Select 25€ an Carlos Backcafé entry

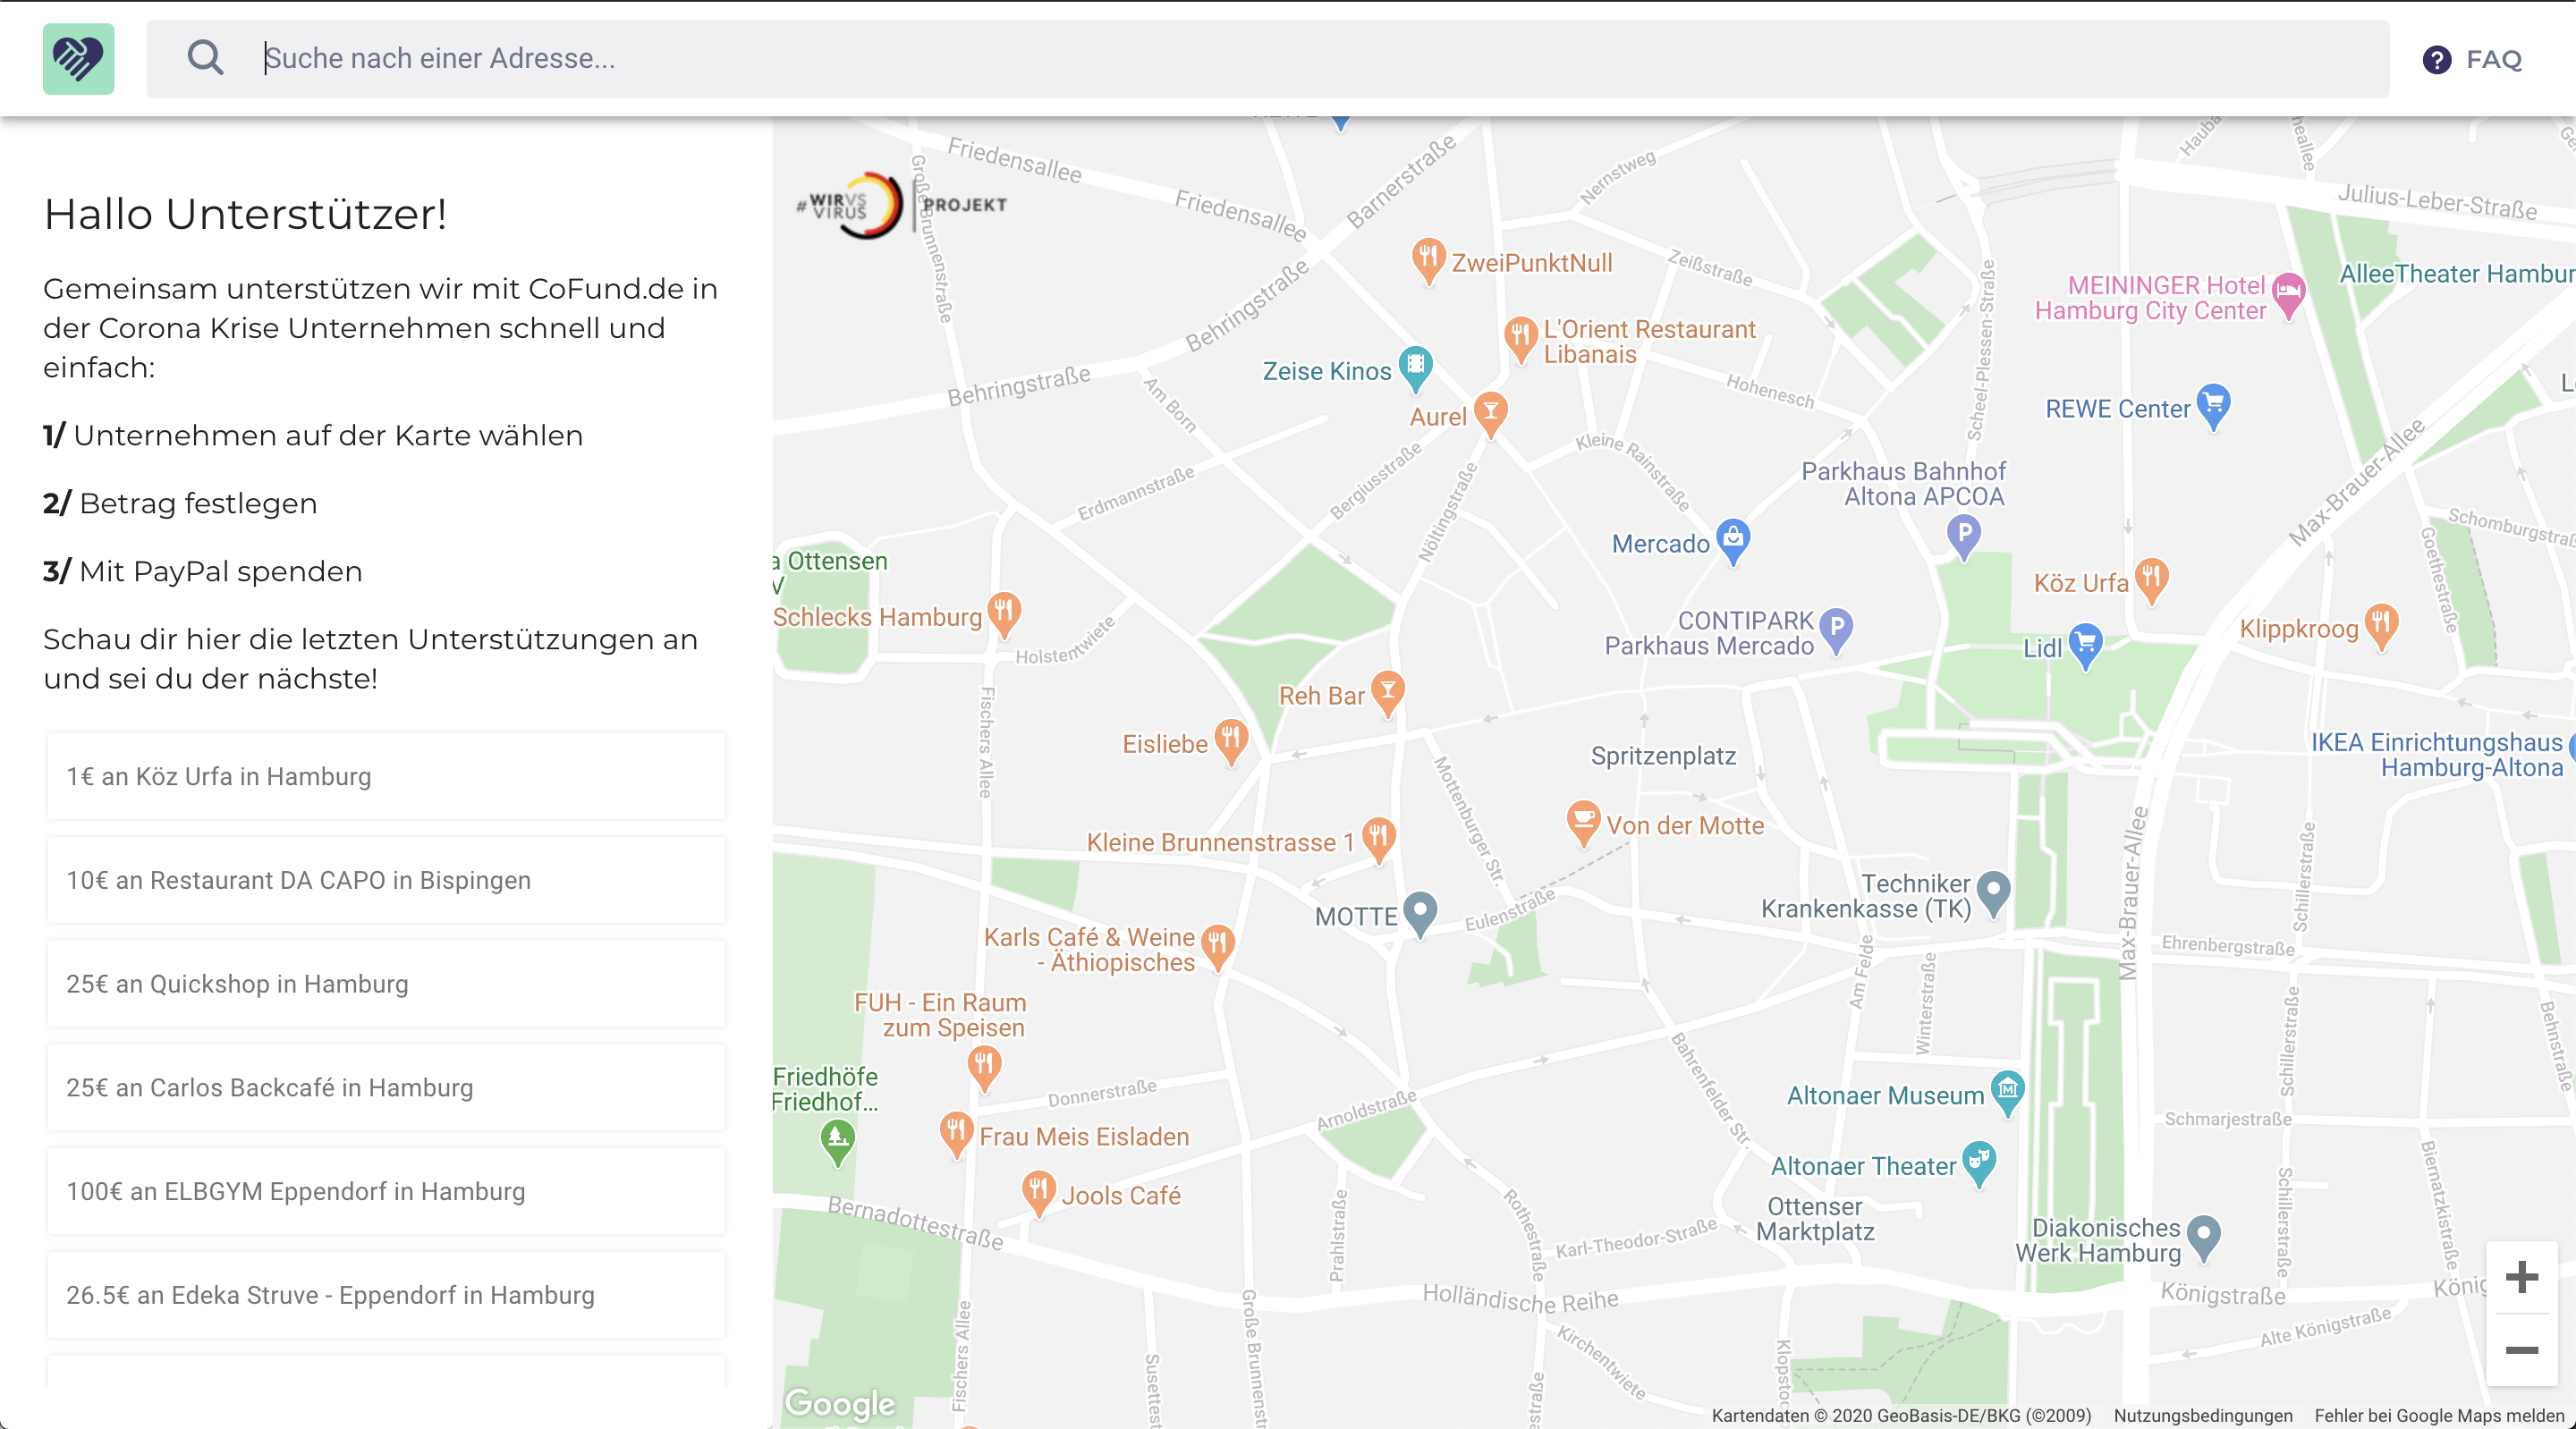coord(386,1087)
